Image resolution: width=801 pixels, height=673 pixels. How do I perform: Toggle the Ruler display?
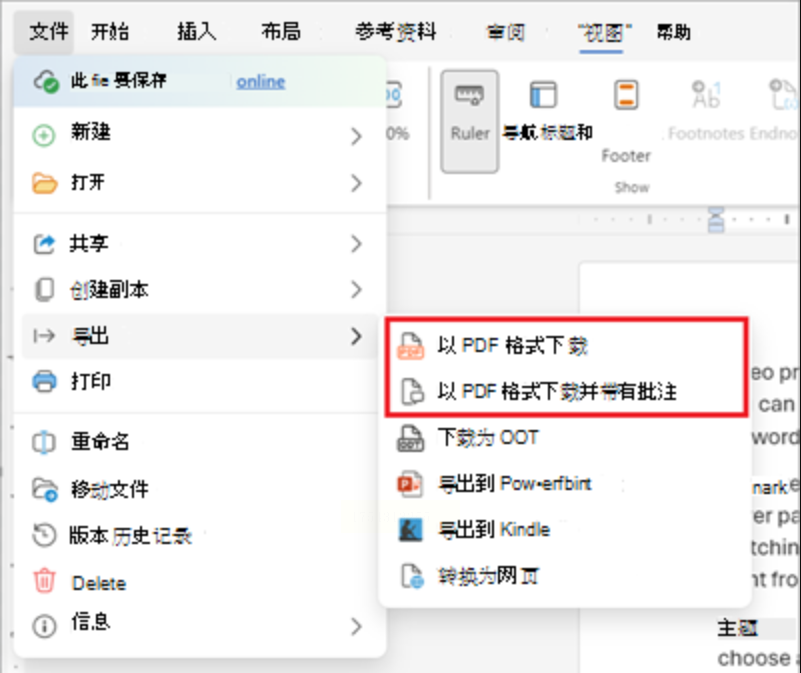click(470, 121)
